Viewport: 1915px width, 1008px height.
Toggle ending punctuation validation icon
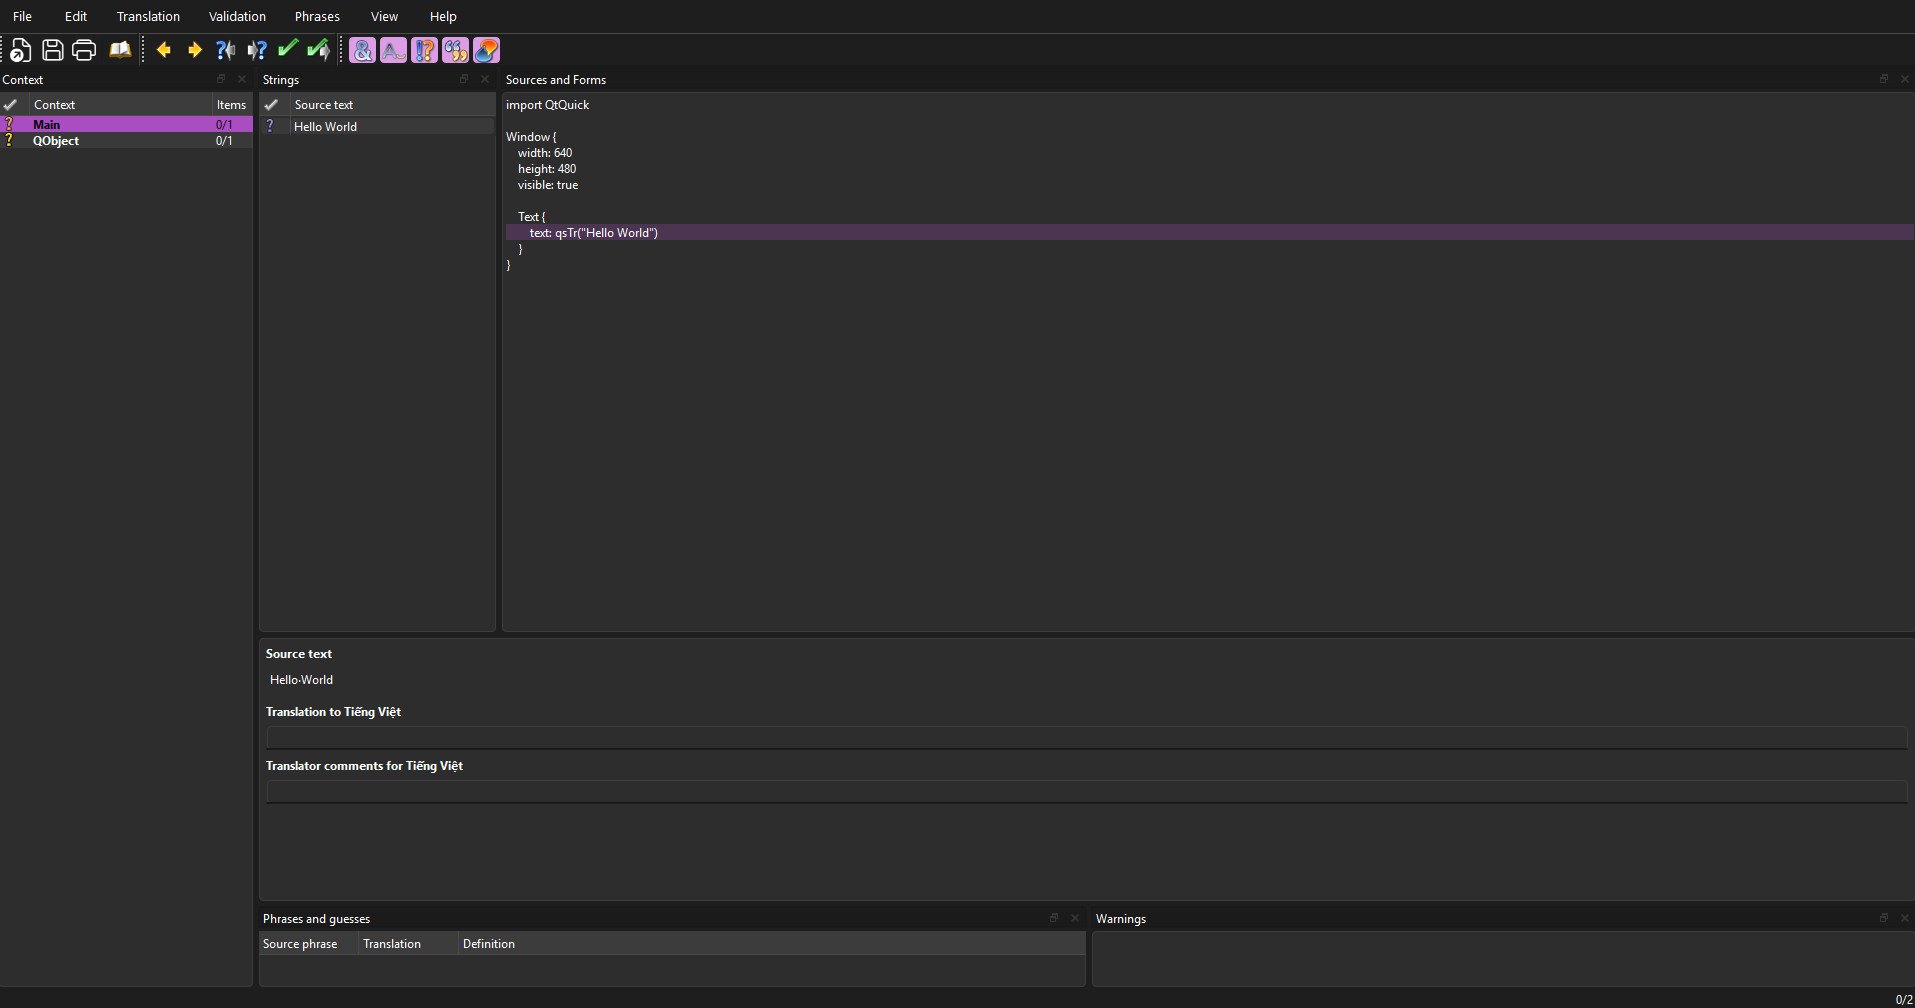[x=425, y=50]
